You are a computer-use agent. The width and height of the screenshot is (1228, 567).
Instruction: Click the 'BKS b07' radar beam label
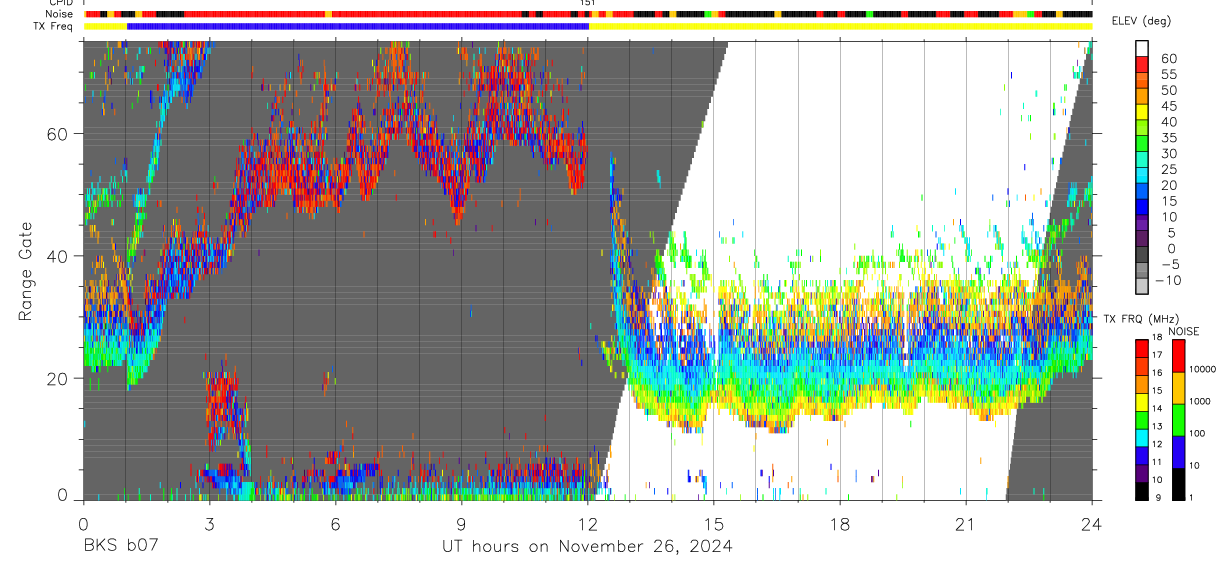(120, 546)
